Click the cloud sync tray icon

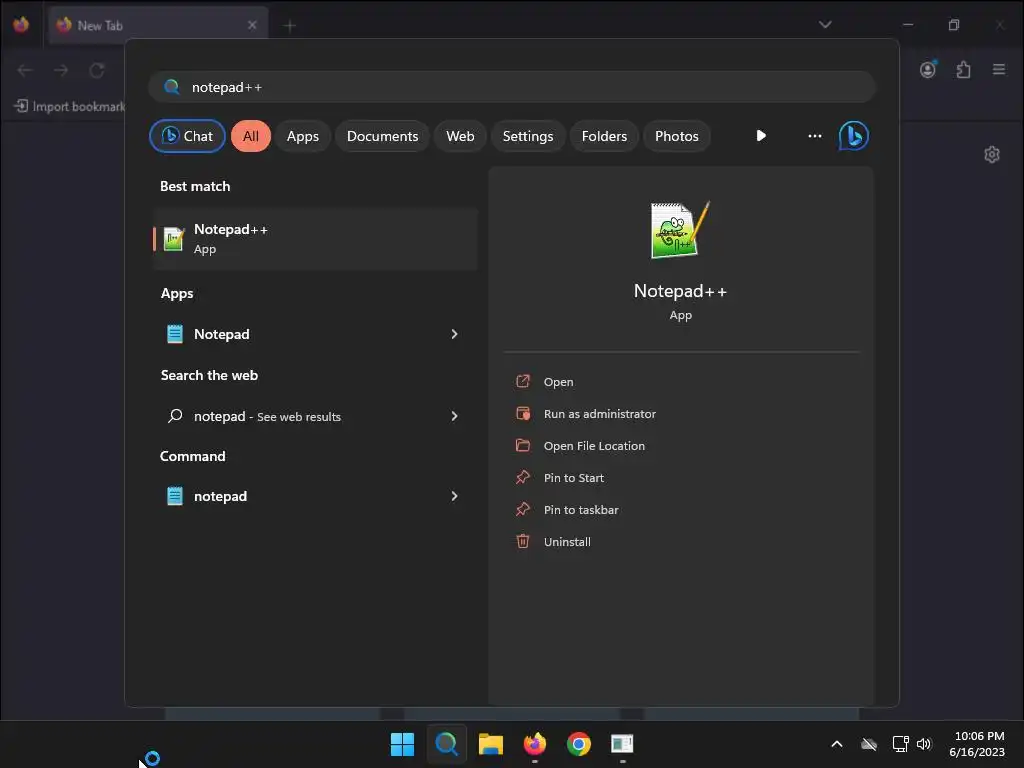click(x=869, y=744)
